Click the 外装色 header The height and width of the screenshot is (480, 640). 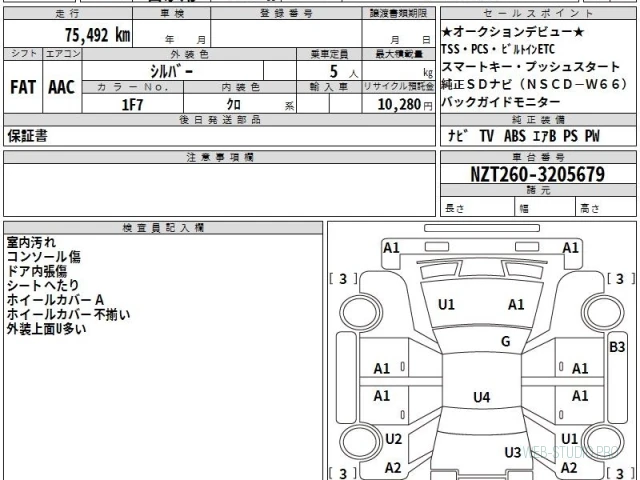tap(189, 54)
